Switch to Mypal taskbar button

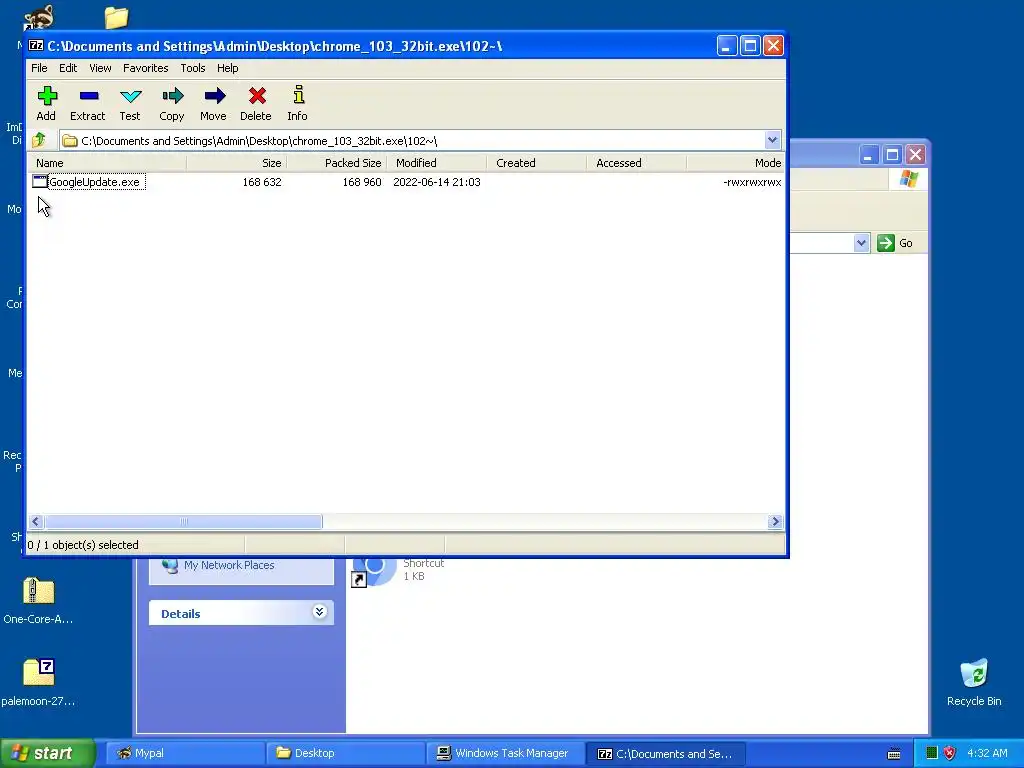185,753
